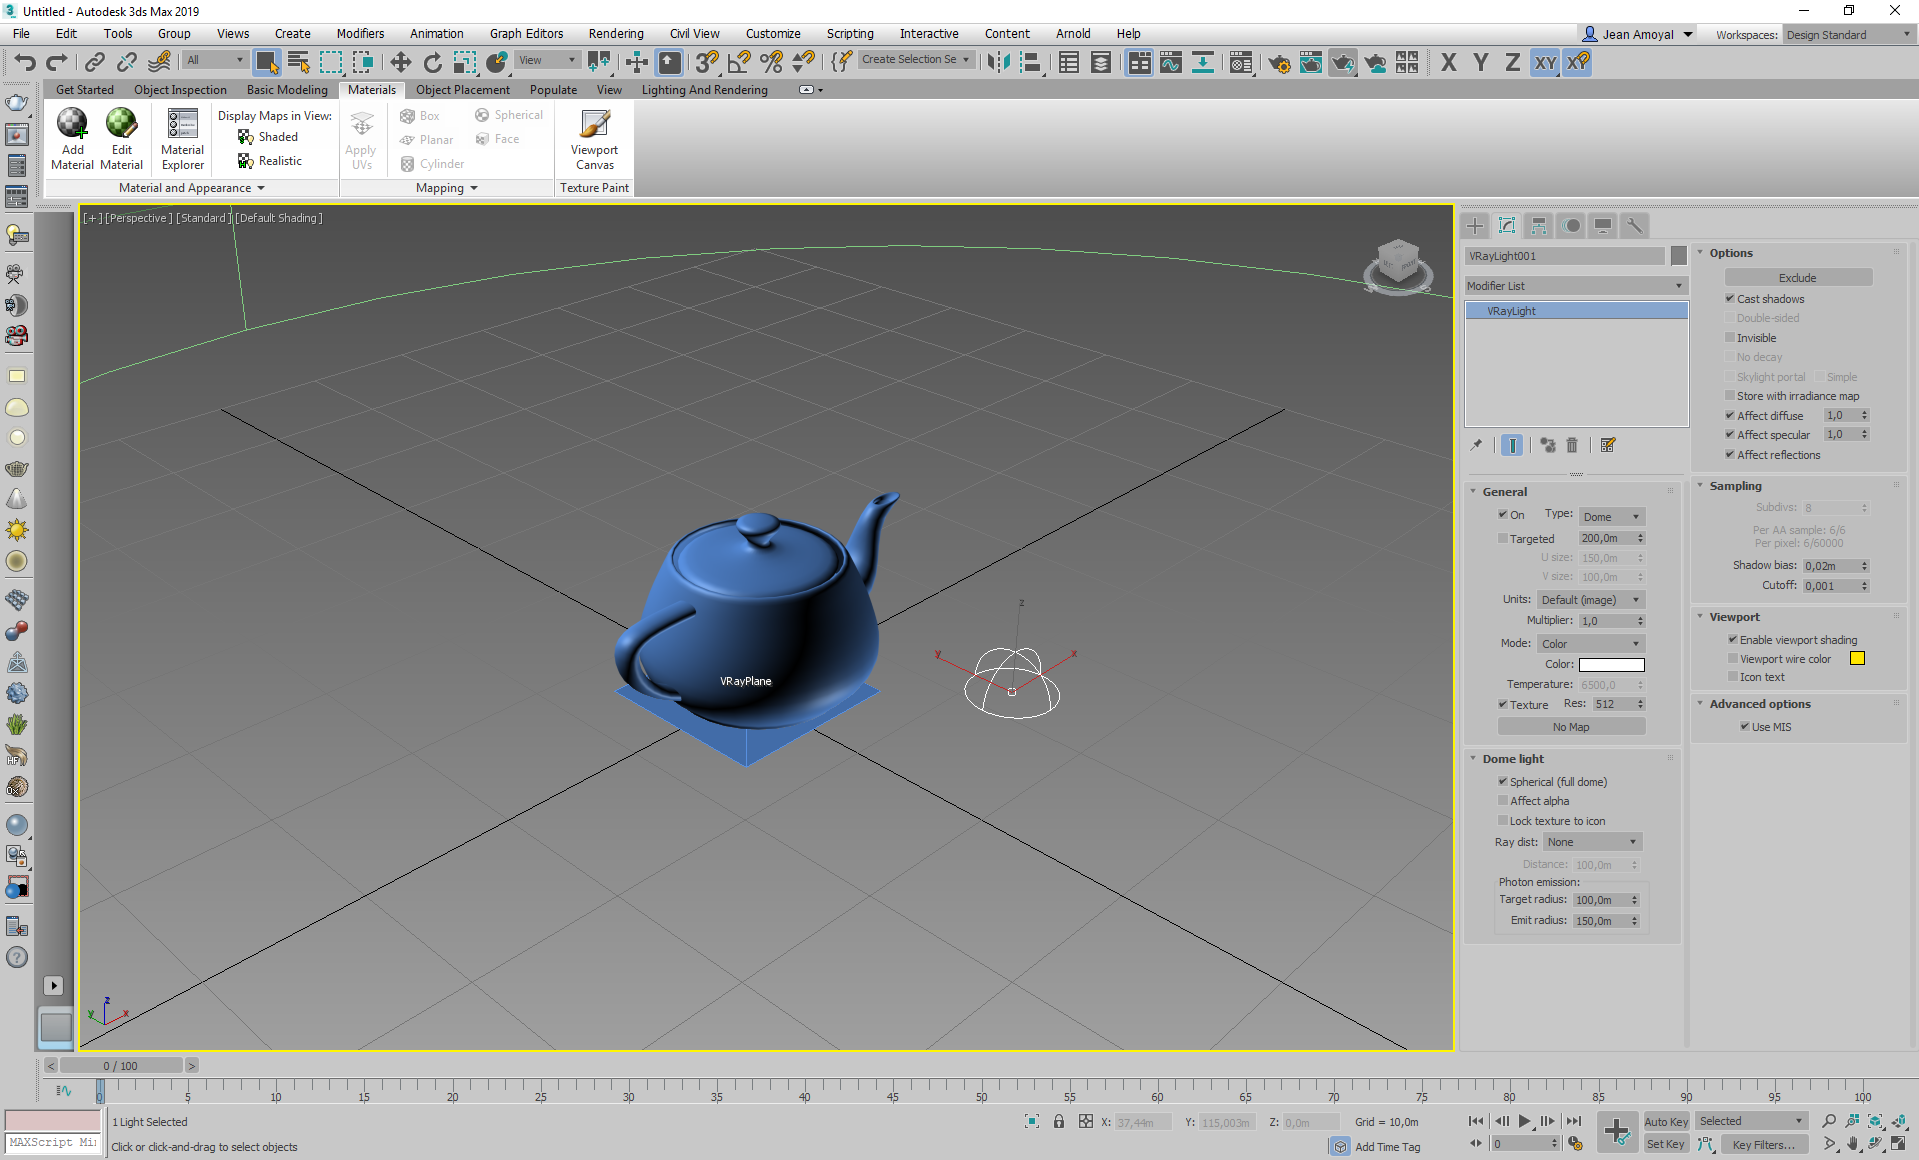Open the Arnold menu
1919x1160 pixels.
(x=1073, y=33)
